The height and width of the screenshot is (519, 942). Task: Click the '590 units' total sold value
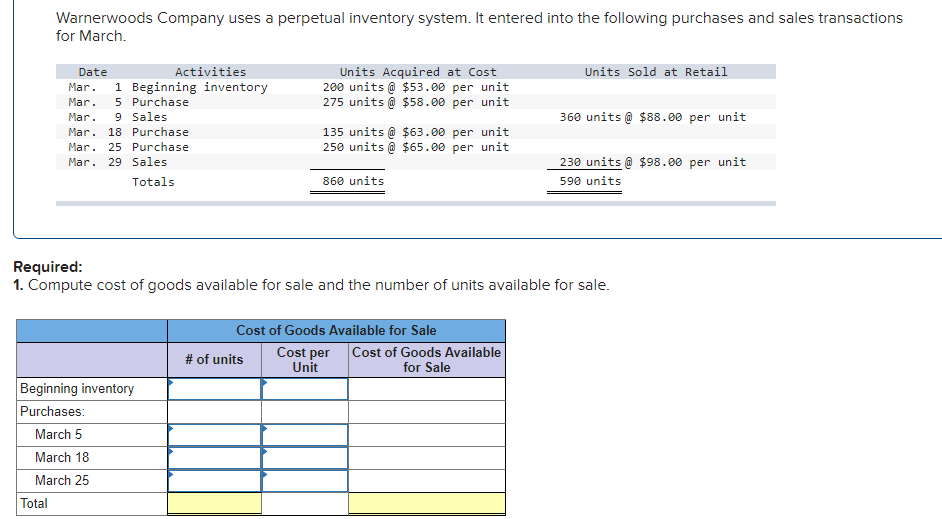point(591,181)
